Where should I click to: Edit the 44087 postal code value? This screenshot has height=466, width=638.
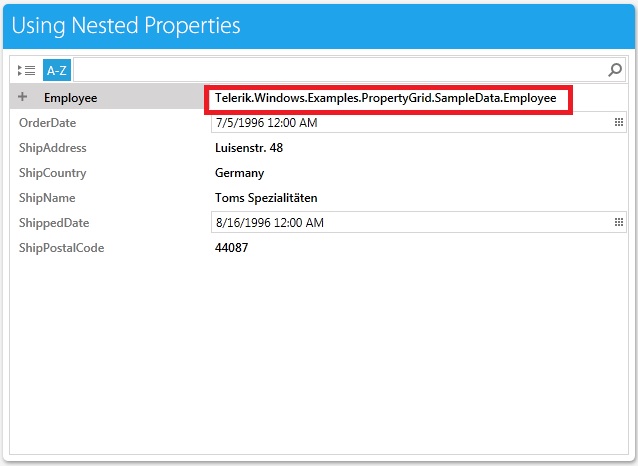232,248
